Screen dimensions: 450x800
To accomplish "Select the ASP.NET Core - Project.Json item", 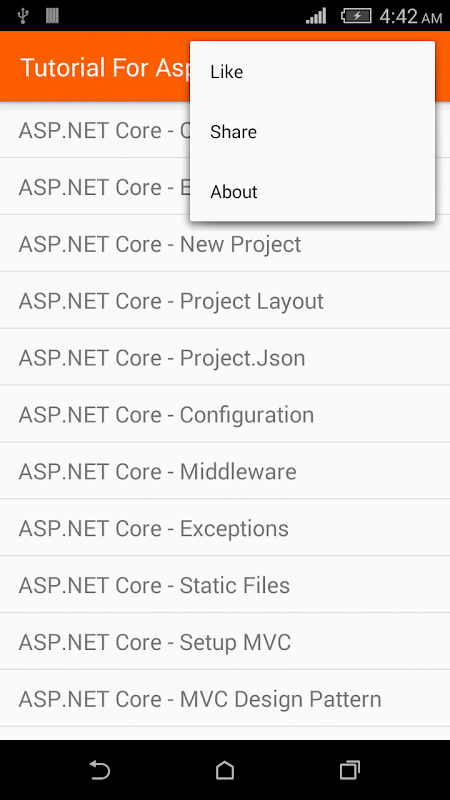I will 225,357.
